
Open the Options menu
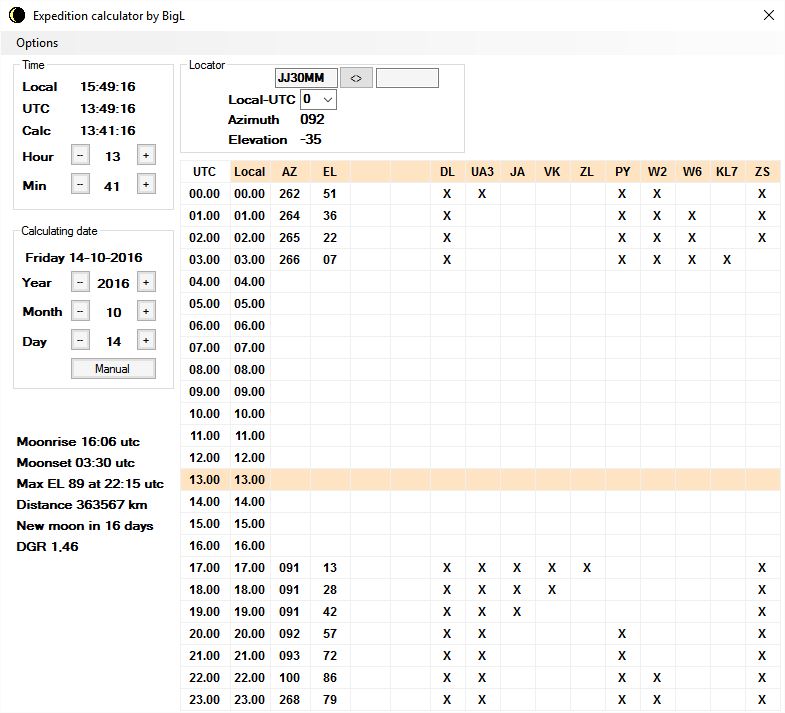pos(37,43)
